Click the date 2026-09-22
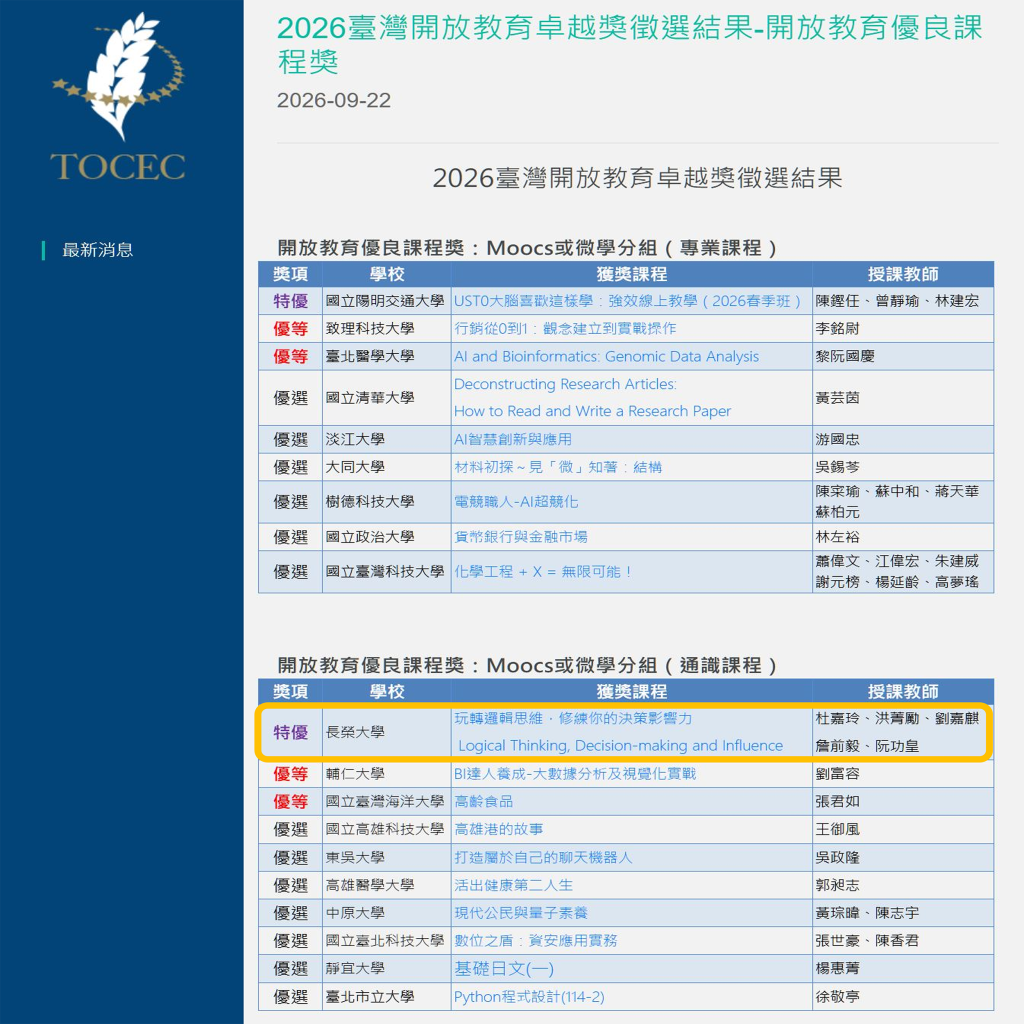Viewport: 1024px width, 1024px height. (x=334, y=100)
